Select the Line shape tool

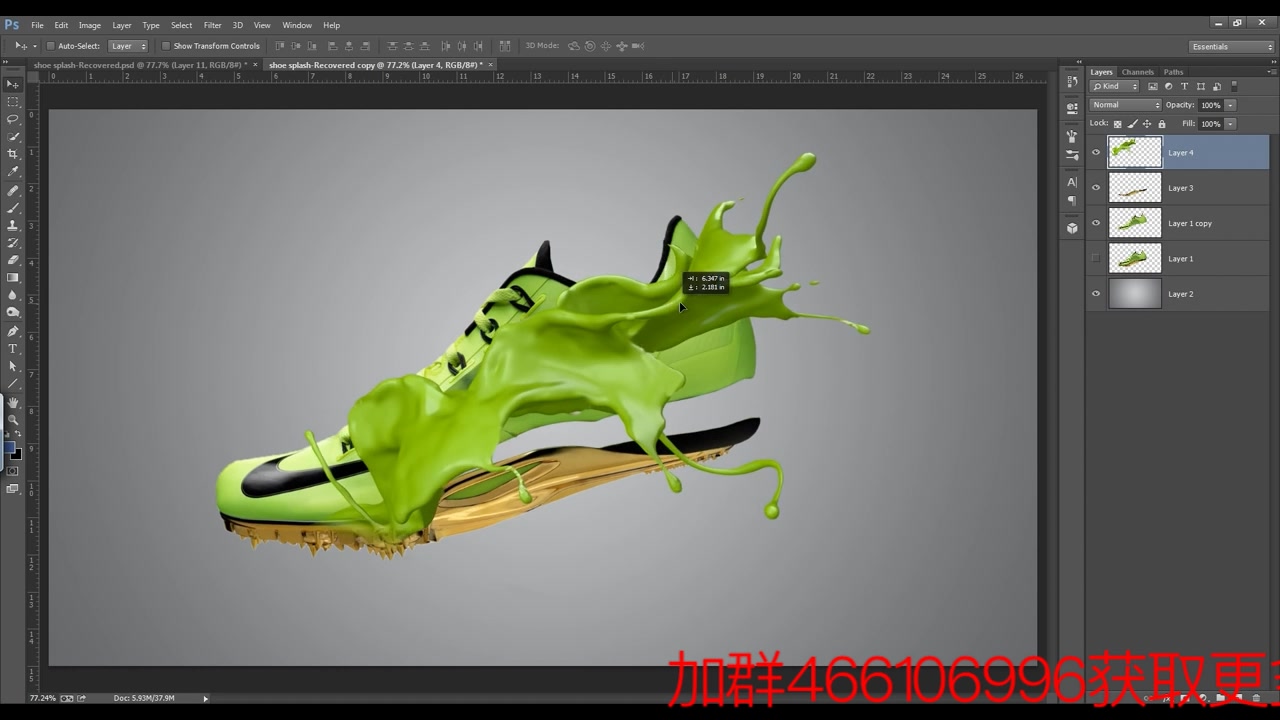click(13, 384)
